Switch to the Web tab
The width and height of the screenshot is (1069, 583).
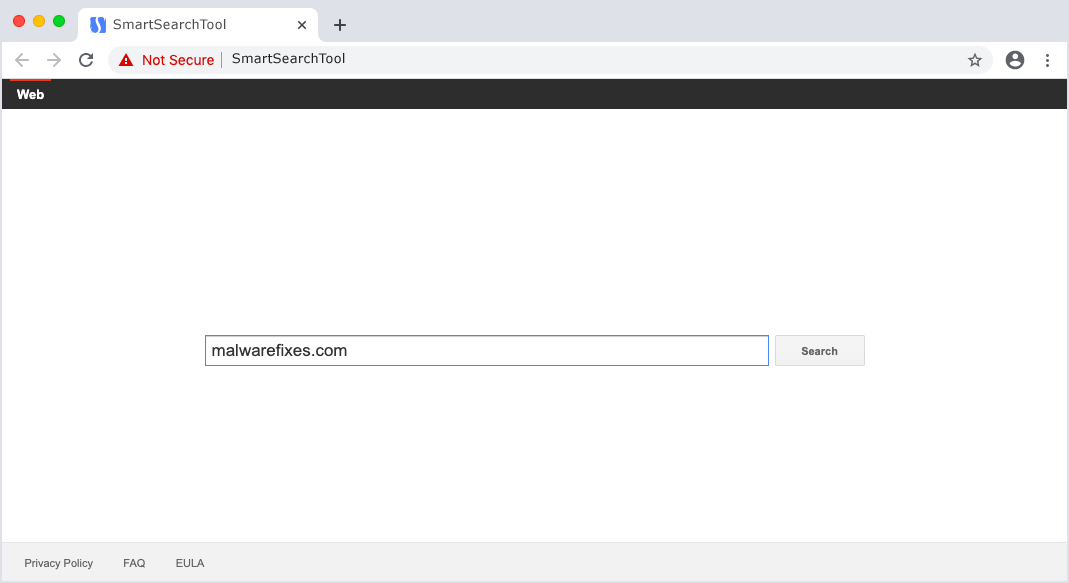(x=31, y=94)
